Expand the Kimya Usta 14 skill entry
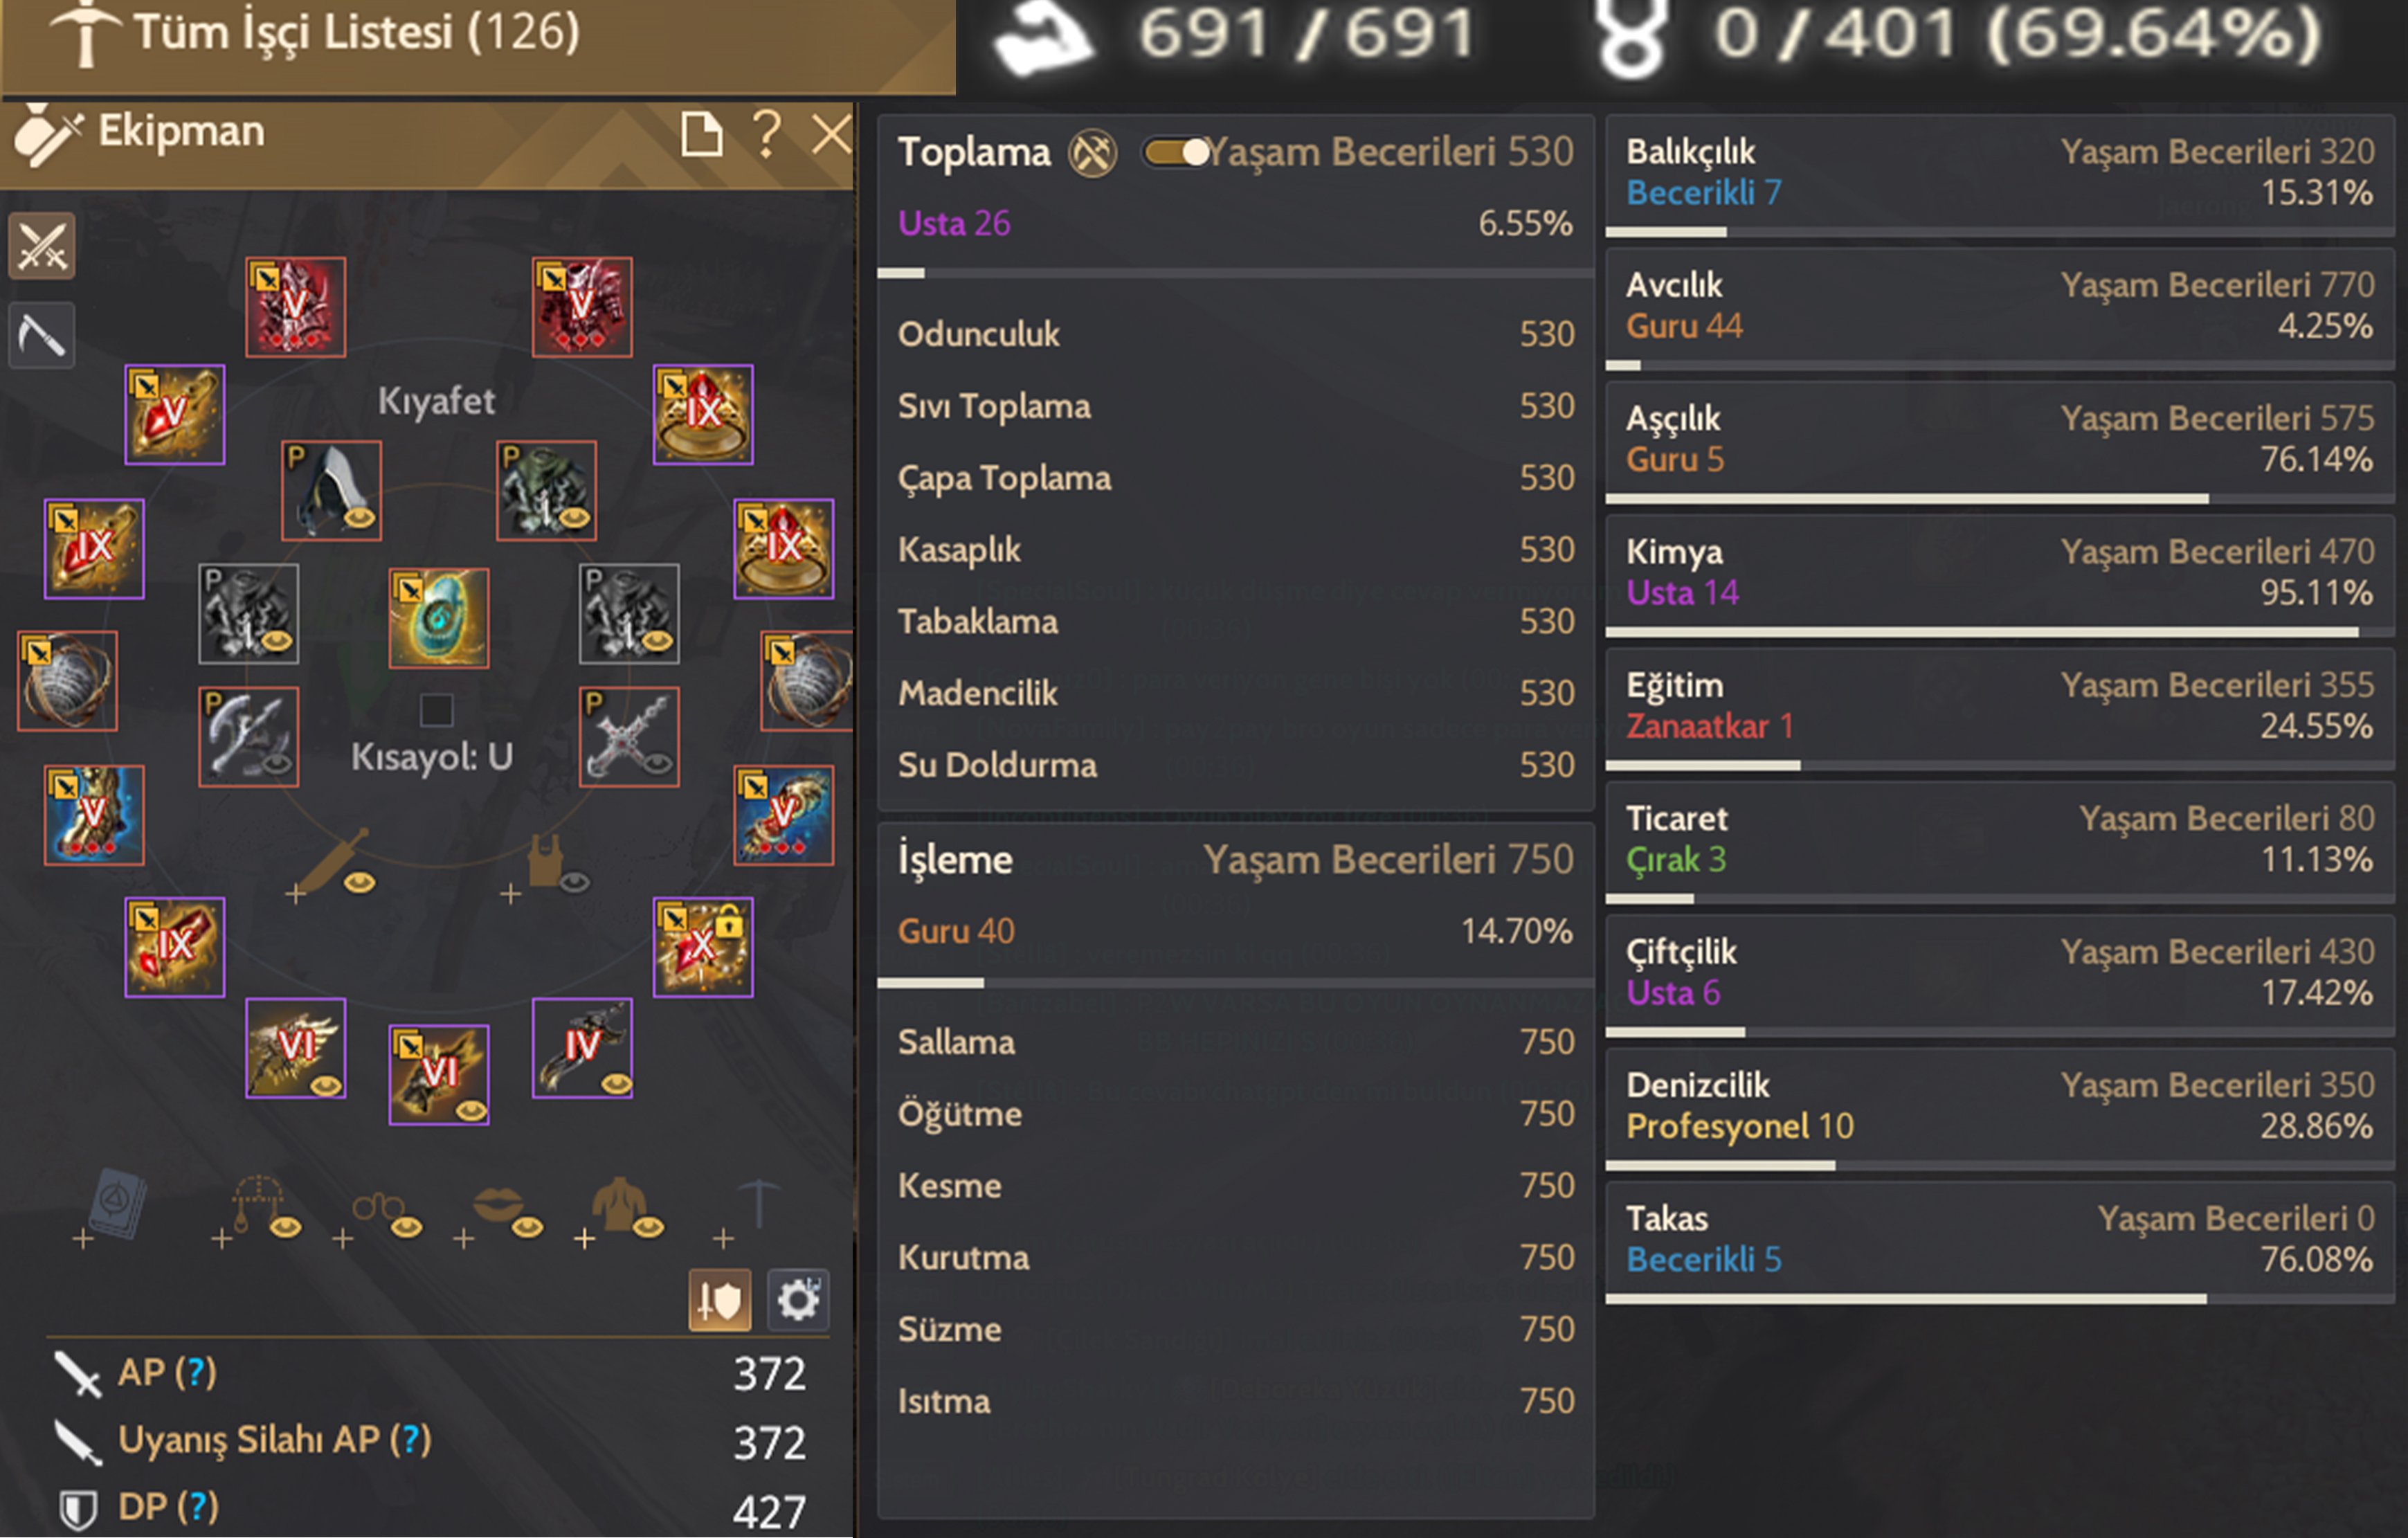Viewport: 2408px width, 1538px height. pyautogui.click(x=2000, y=572)
